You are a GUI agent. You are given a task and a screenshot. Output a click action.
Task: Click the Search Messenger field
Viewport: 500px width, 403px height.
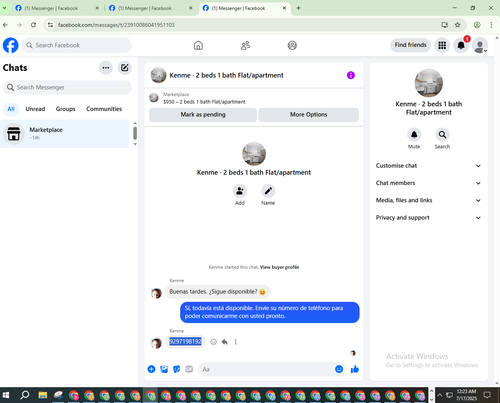point(67,87)
